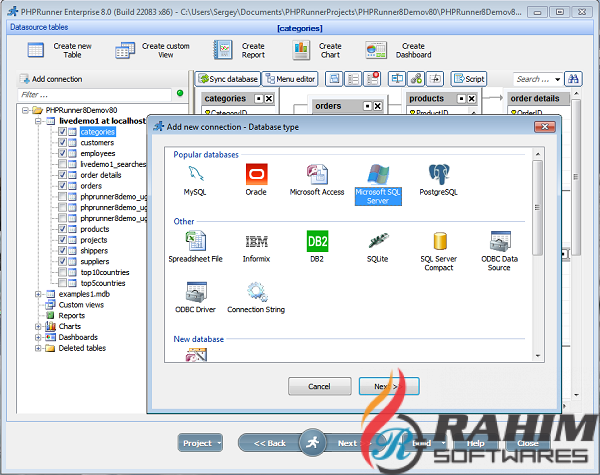The height and width of the screenshot is (475, 600).
Task: Click the green status dot beside Filter
Action: [180, 93]
